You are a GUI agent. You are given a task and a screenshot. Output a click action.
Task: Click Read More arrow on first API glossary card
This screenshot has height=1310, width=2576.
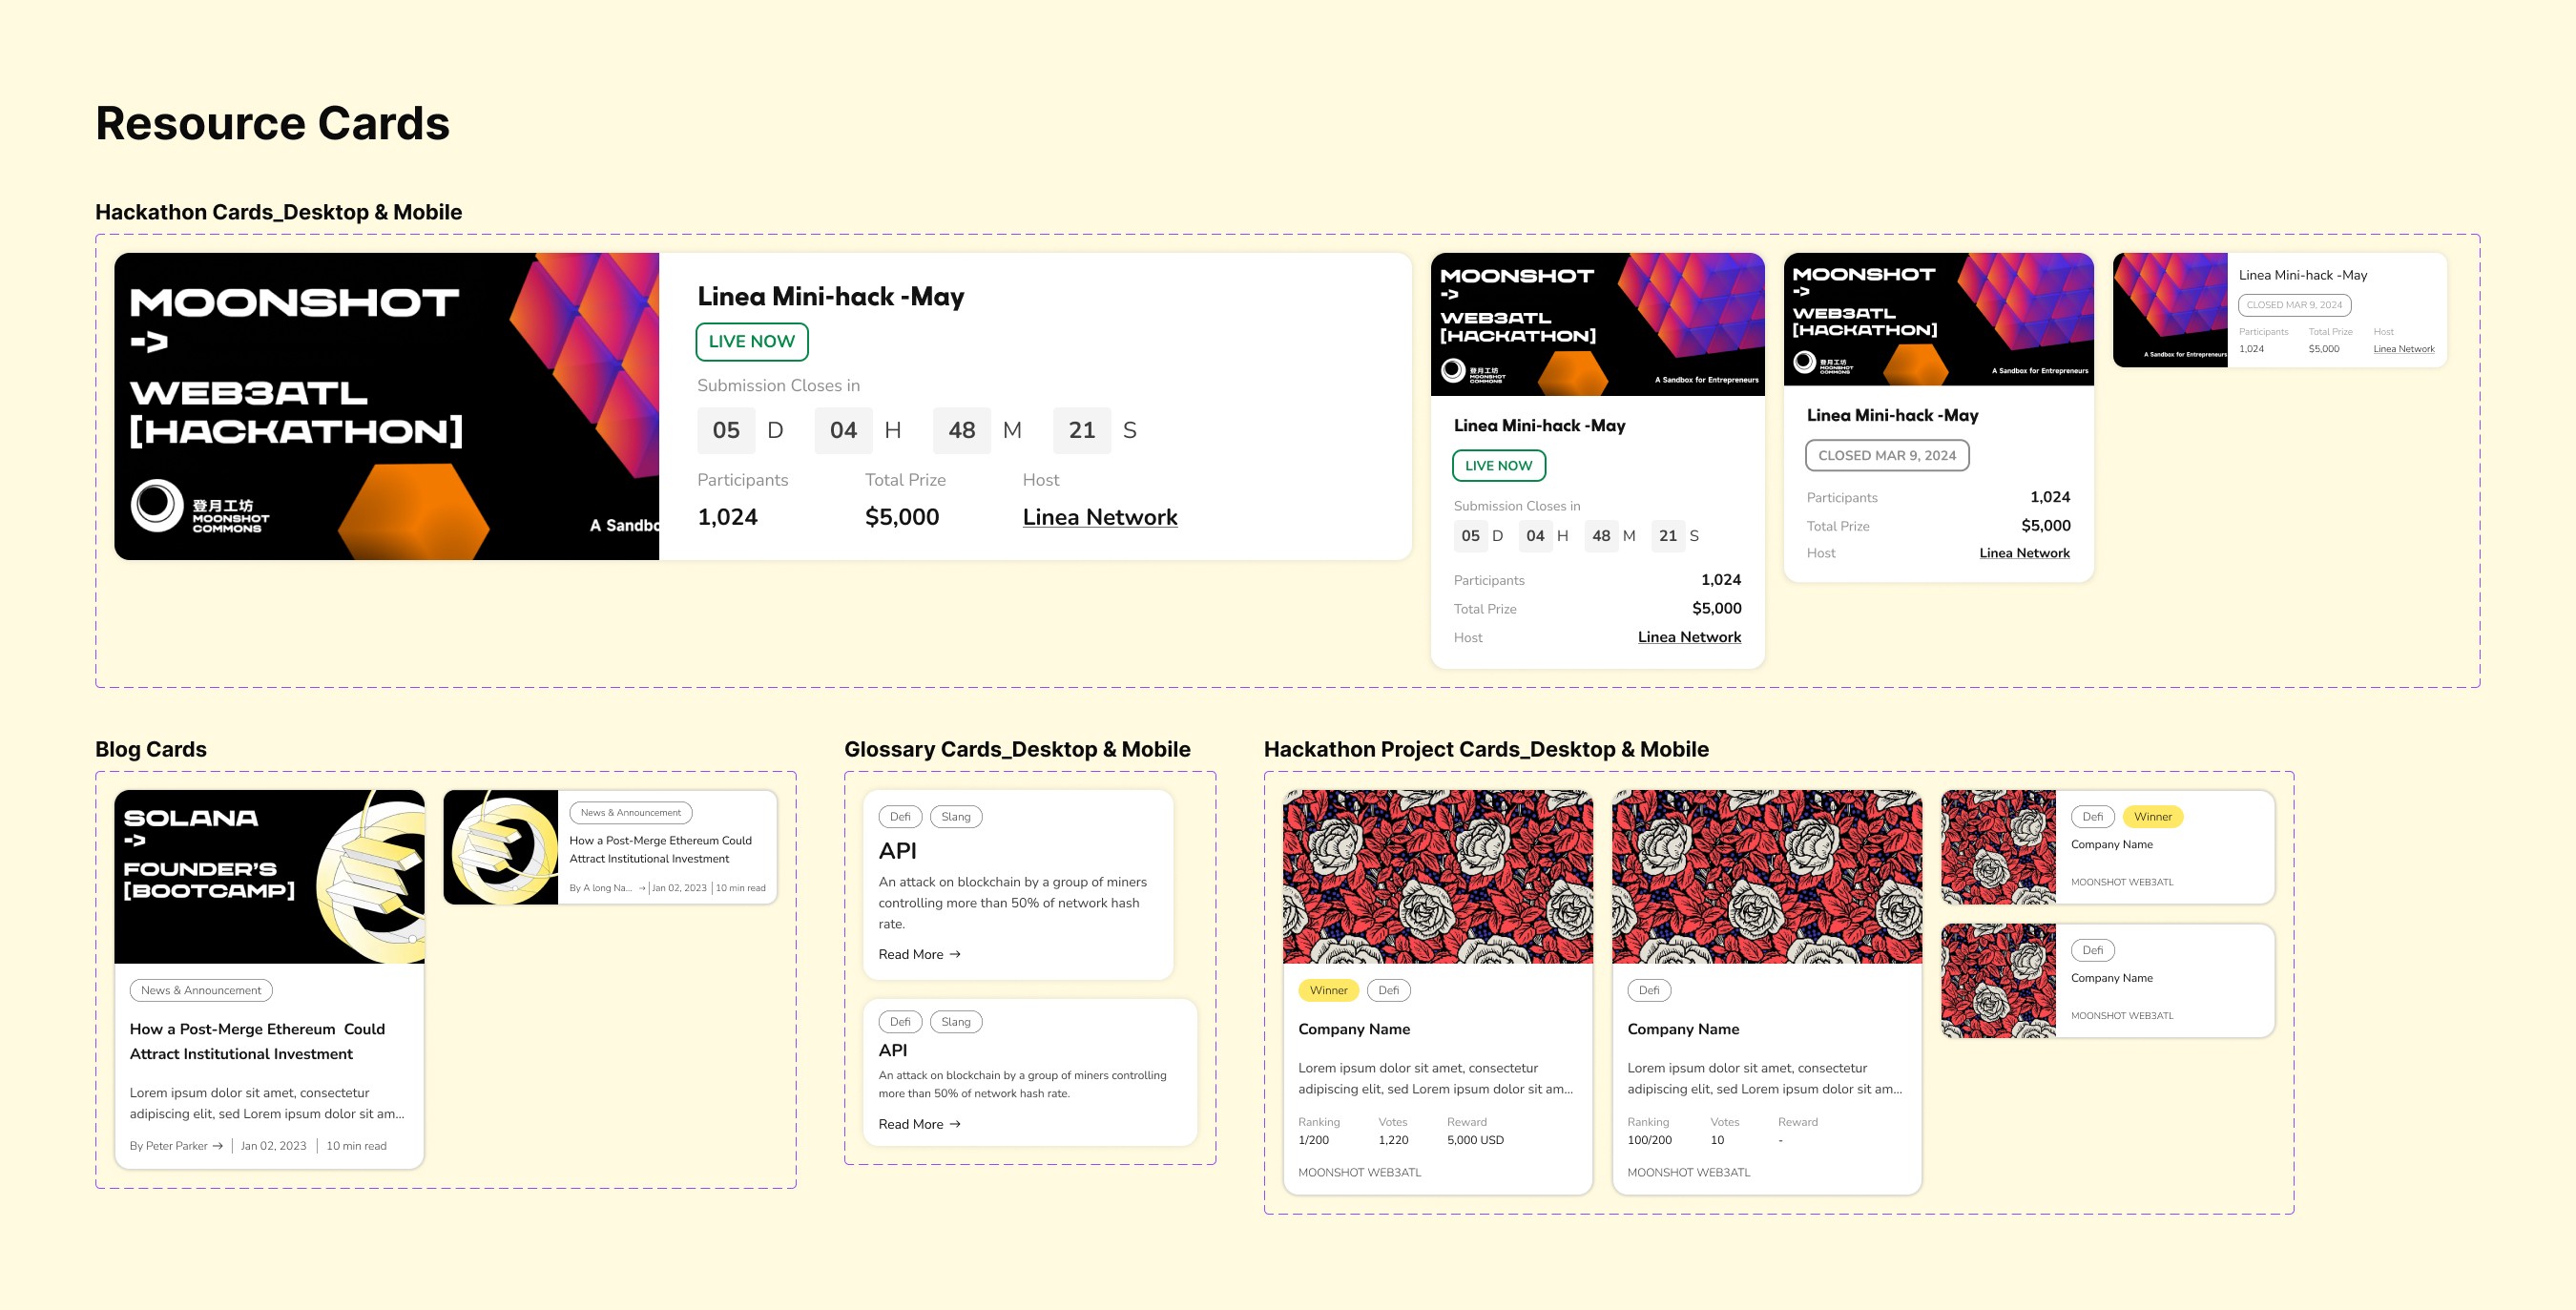pyautogui.click(x=955, y=954)
